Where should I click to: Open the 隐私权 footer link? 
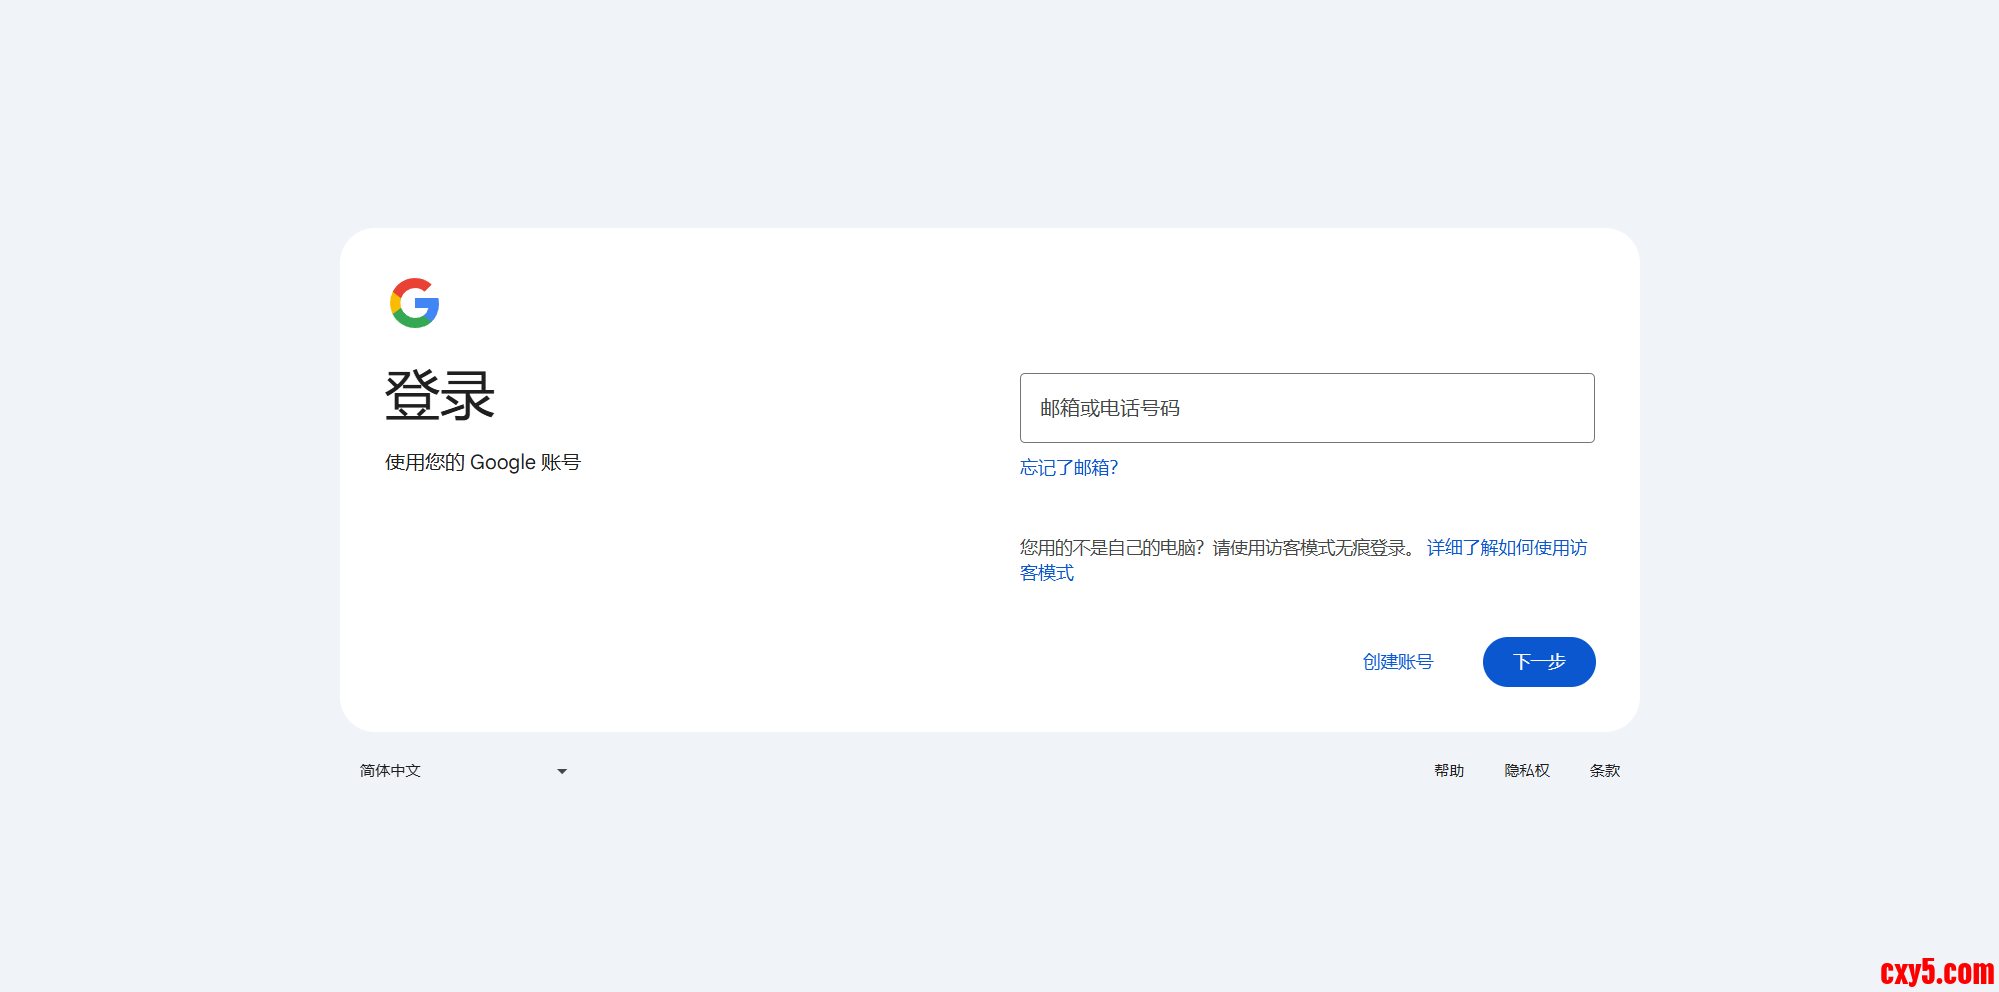click(x=1526, y=771)
